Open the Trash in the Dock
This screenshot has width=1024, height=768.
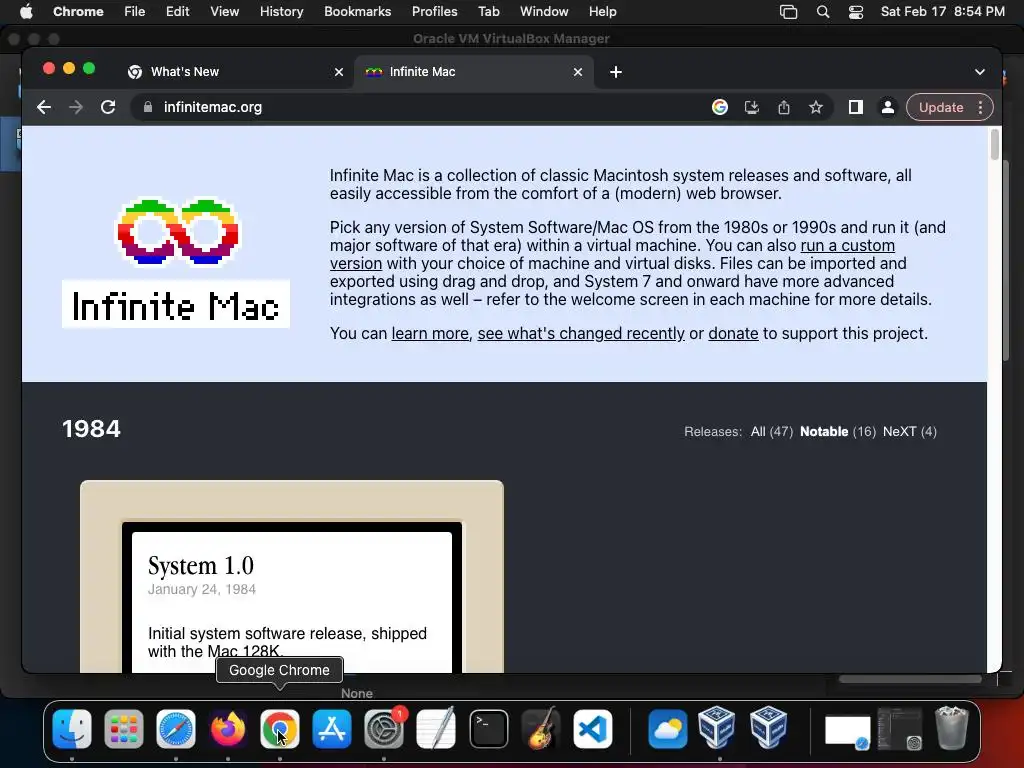(952, 728)
